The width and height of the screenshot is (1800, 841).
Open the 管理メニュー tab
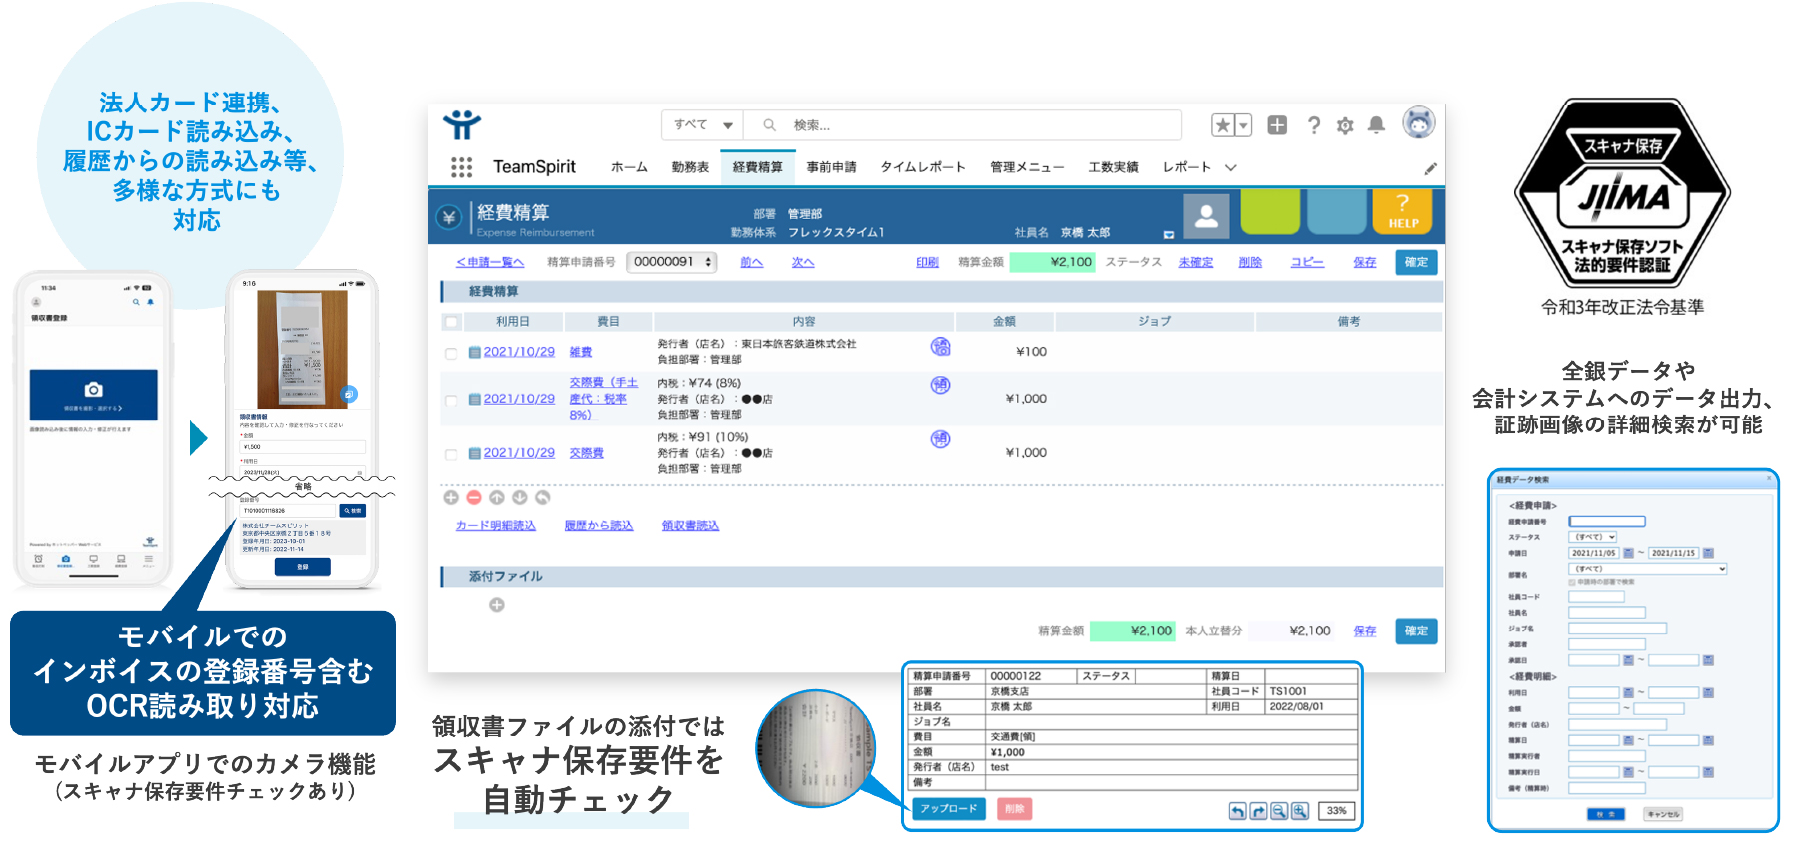click(x=1027, y=168)
